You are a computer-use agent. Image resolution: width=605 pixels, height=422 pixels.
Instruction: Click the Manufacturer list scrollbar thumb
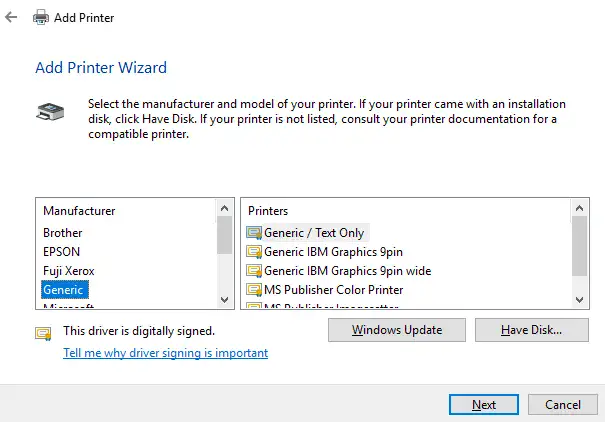[225, 235]
